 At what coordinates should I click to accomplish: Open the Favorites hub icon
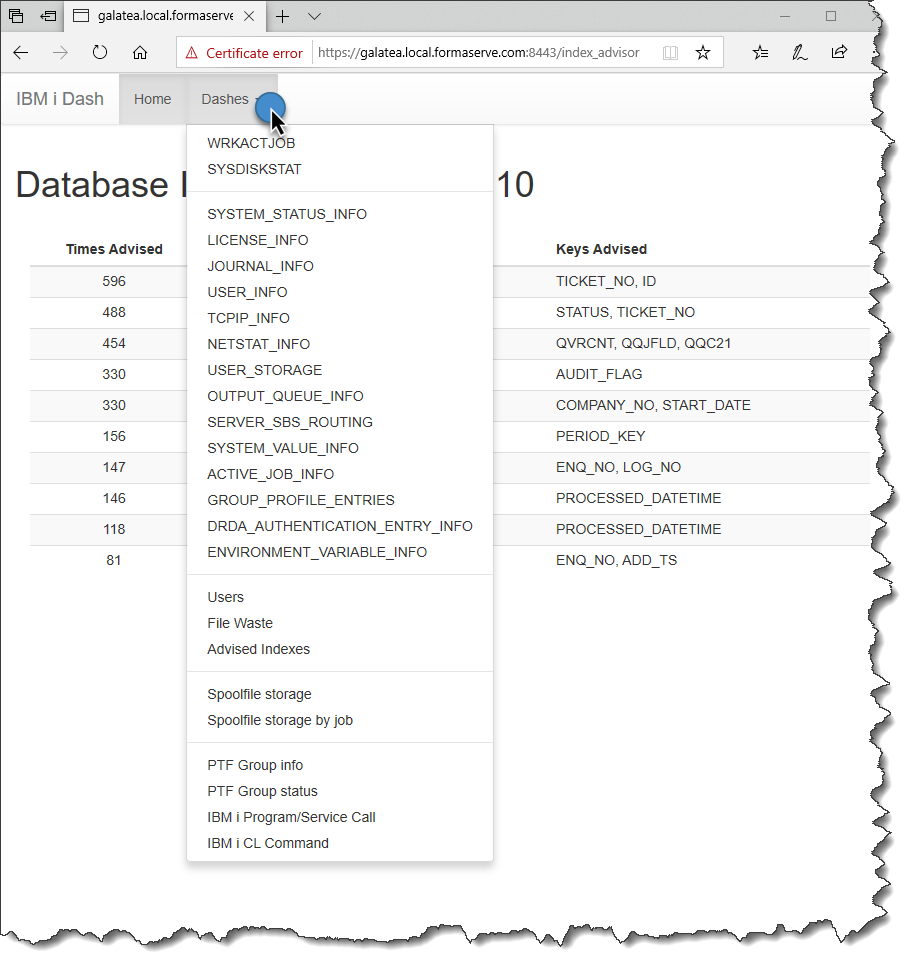coord(761,52)
